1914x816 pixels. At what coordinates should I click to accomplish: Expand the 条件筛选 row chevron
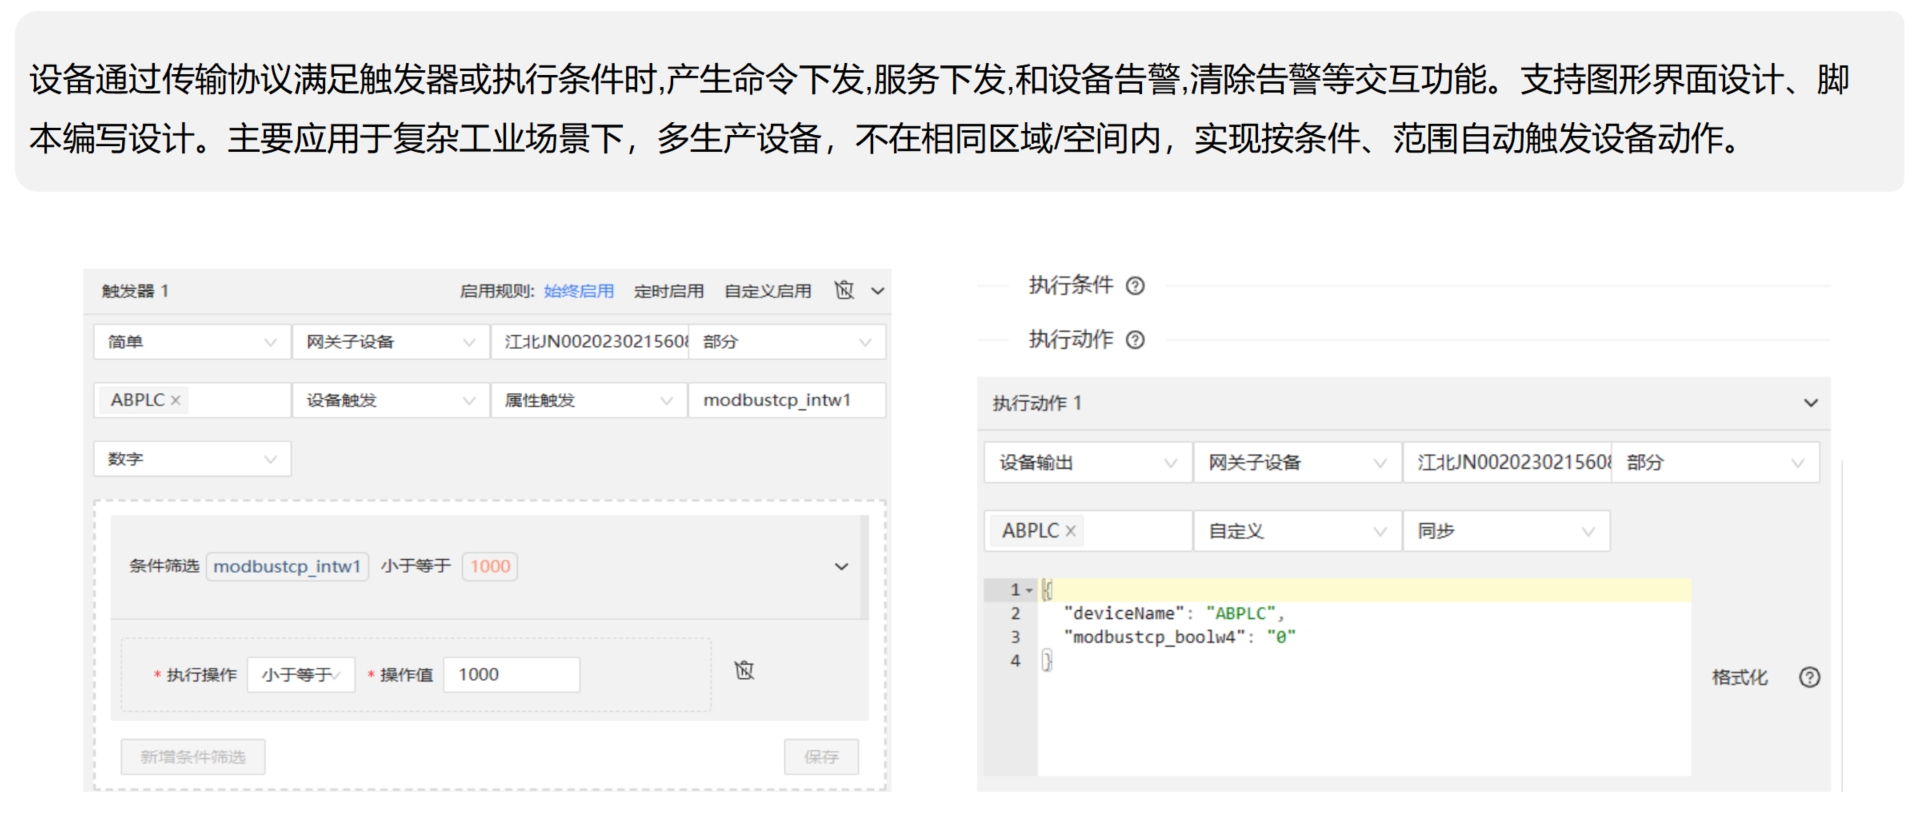[841, 566]
